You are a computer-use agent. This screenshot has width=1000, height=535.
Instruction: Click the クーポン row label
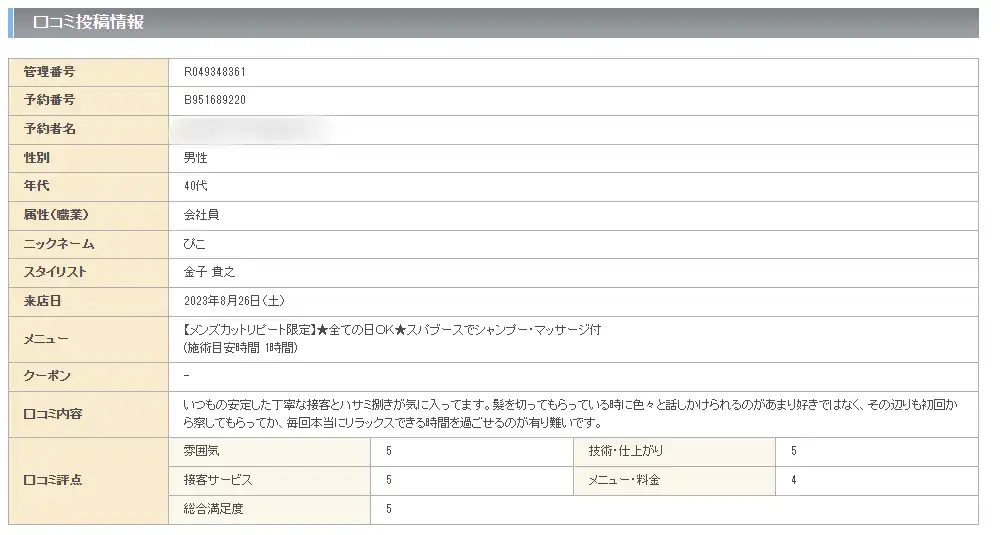tap(47, 376)
